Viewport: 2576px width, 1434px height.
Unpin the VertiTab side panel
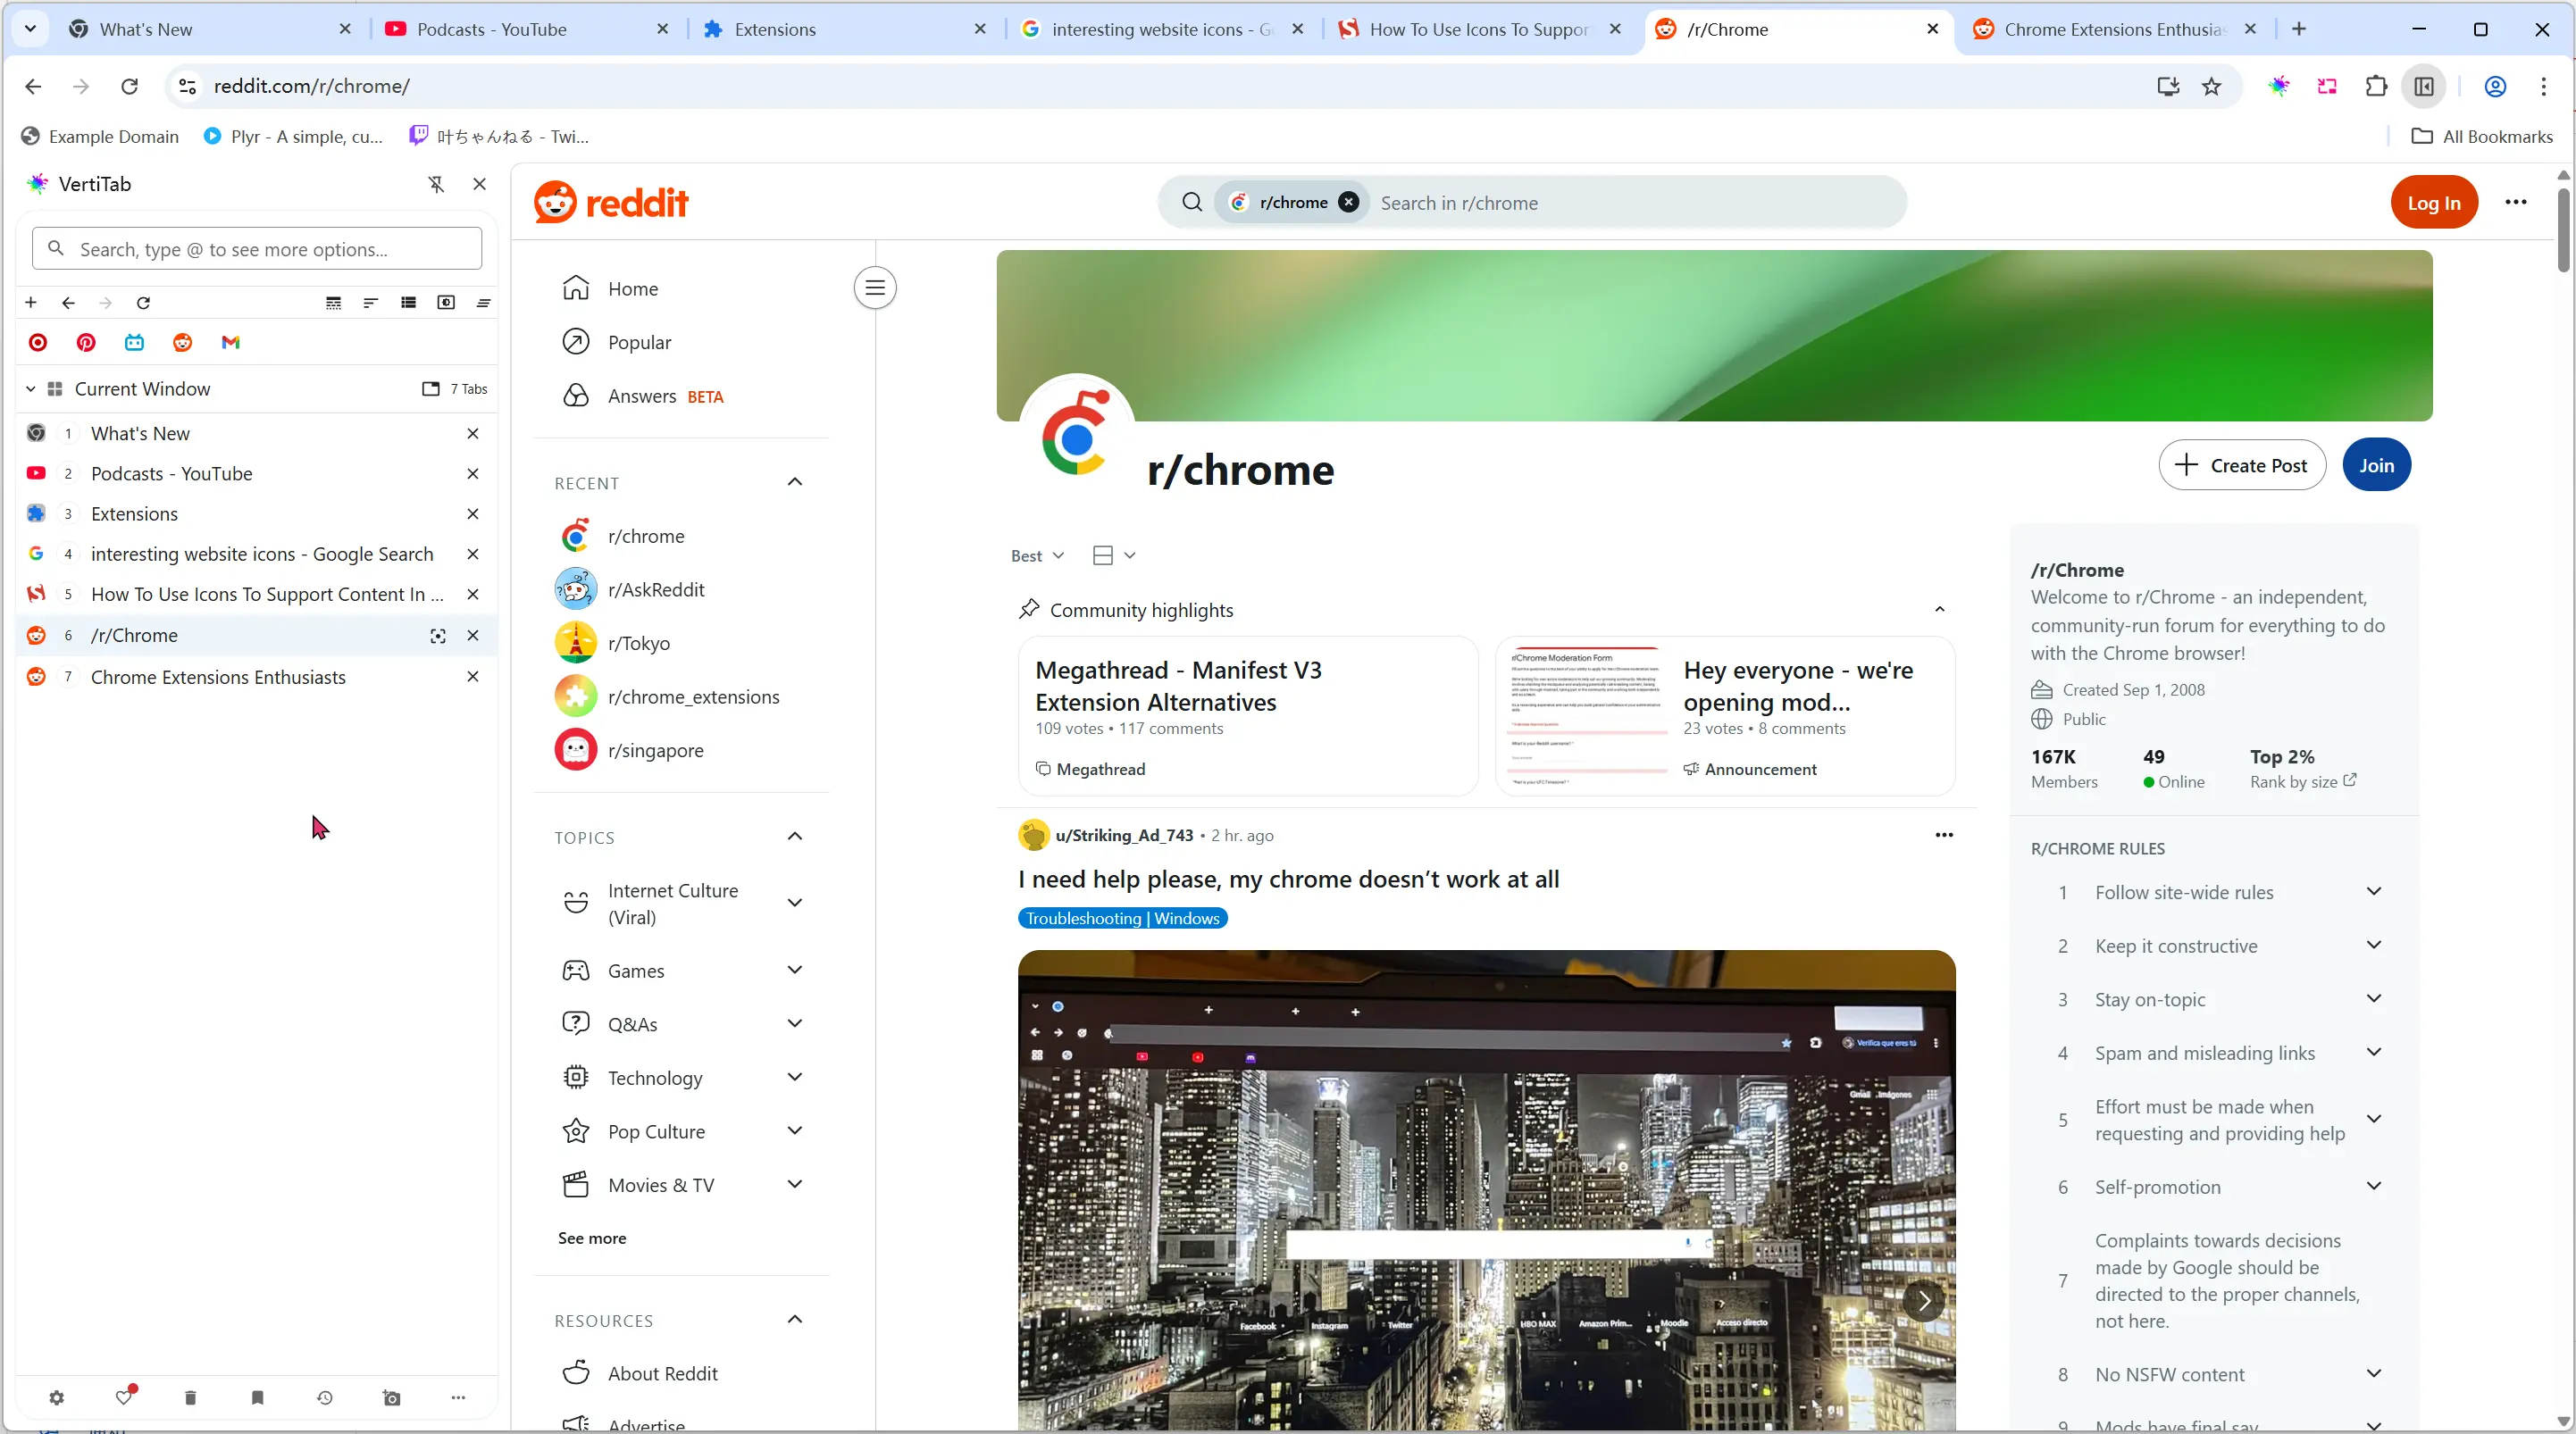click(436, 184)
